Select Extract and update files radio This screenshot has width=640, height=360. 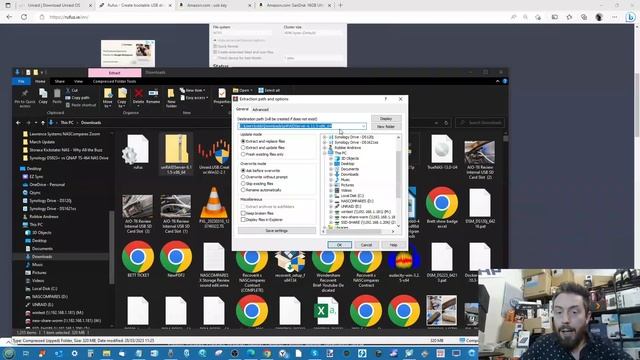243,147
